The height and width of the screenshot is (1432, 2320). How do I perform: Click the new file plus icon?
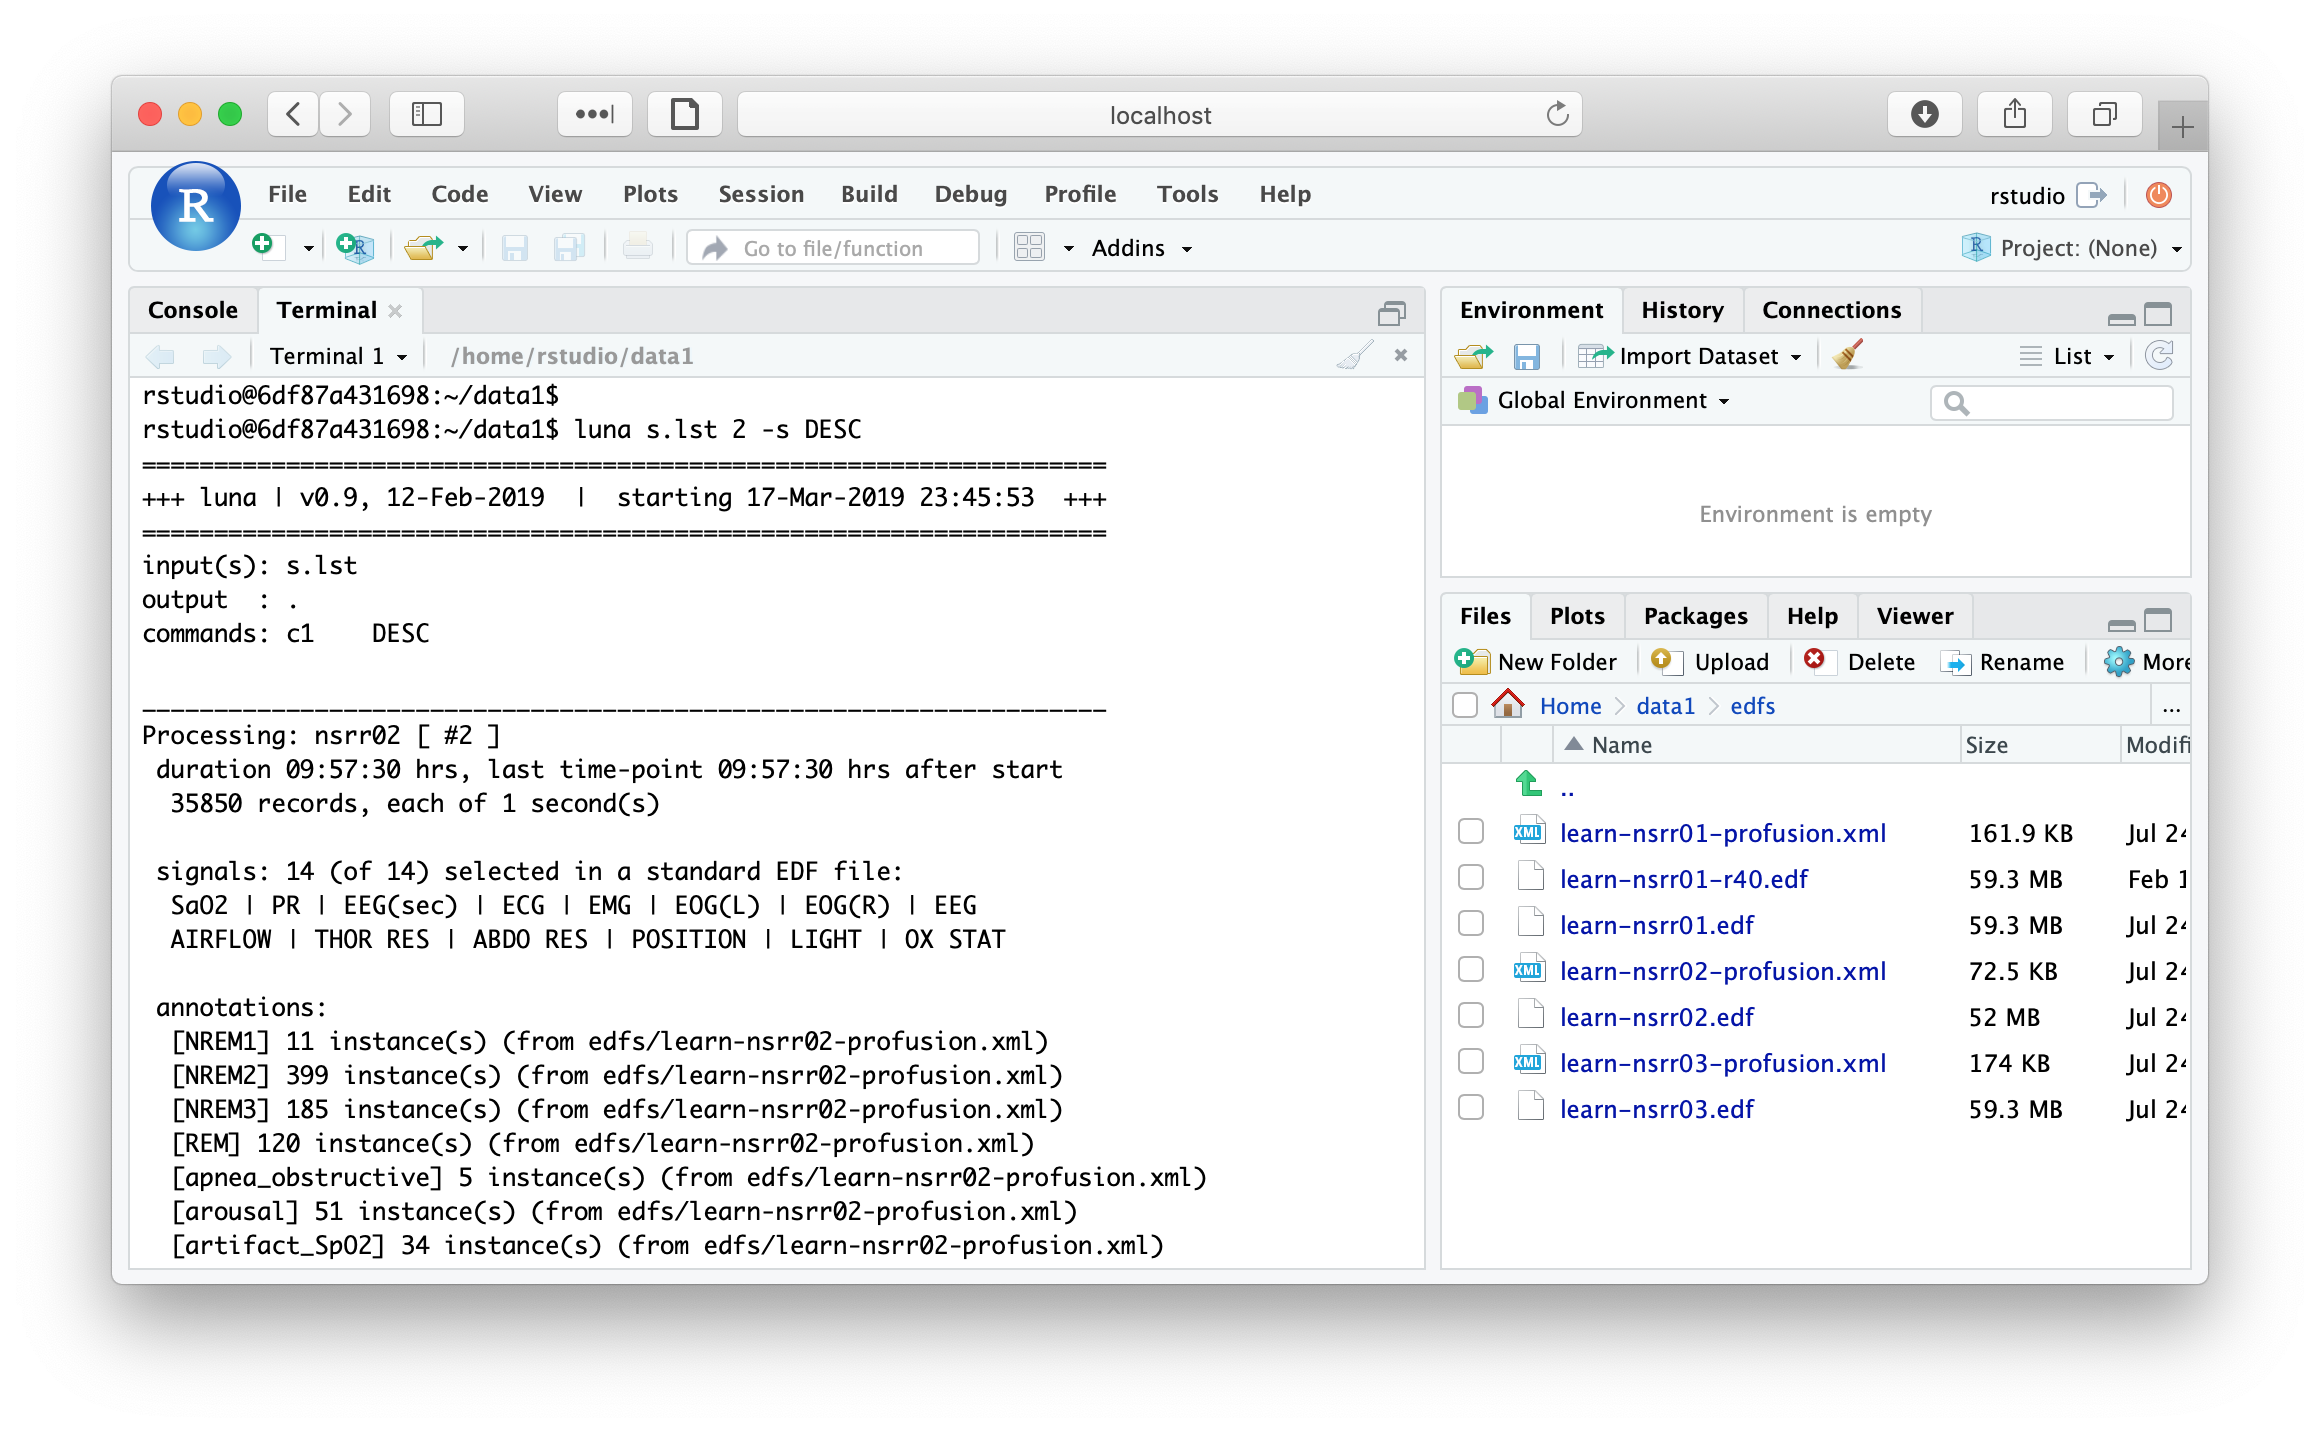point(265,246)
